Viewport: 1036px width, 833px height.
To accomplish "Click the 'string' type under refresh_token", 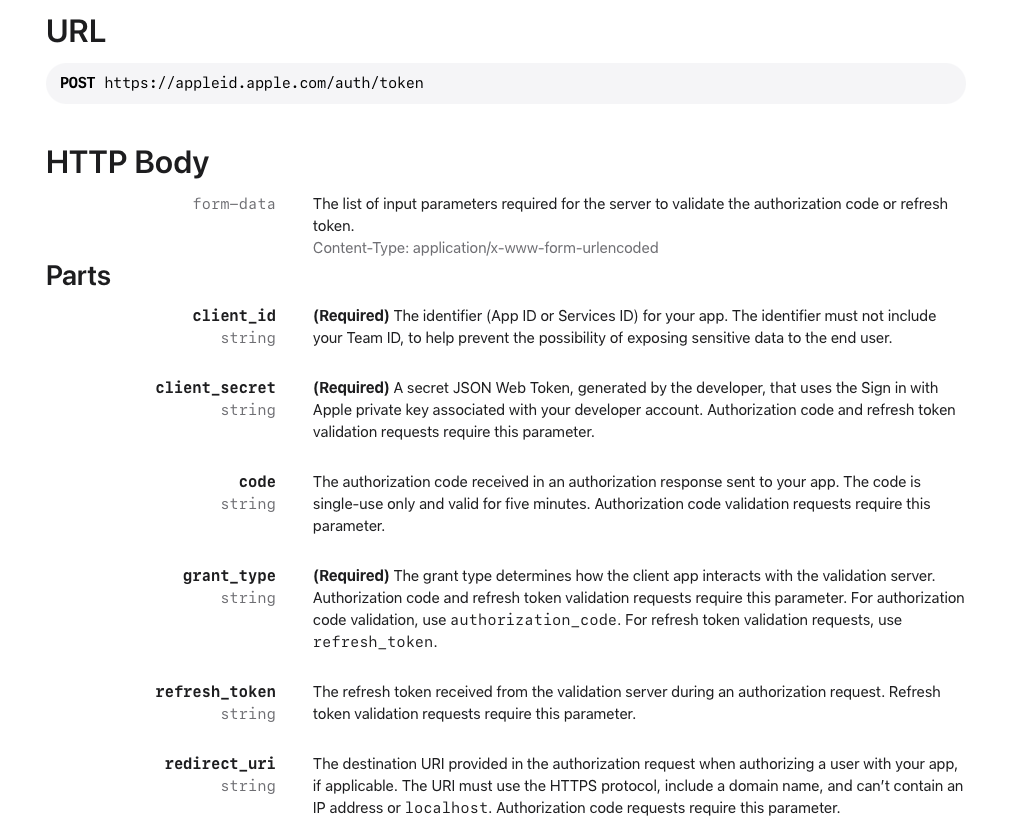I will [248, 714].
